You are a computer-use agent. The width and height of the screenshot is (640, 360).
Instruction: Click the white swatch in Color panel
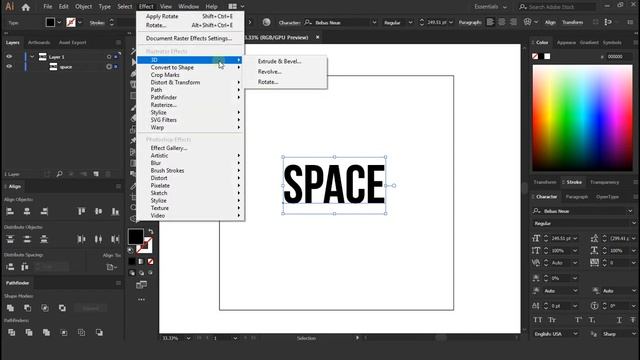point(547,56)
